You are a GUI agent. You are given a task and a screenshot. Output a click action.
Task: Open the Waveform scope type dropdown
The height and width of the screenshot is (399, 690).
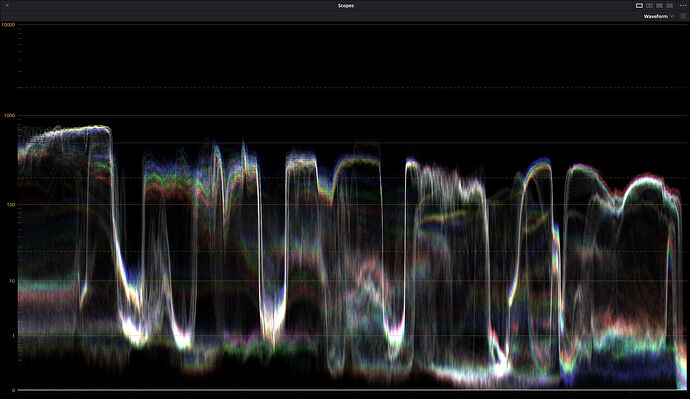click(658, 16)
